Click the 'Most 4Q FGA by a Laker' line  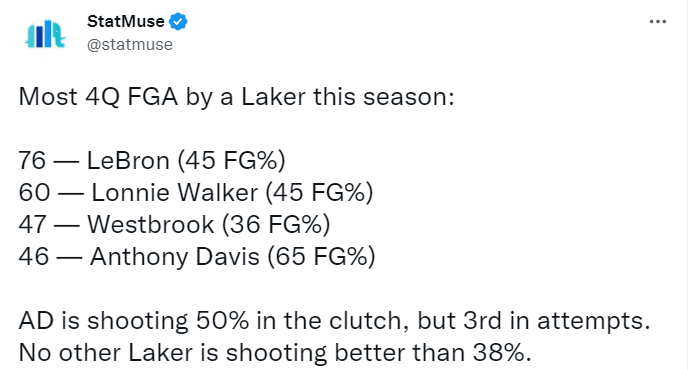236,97
